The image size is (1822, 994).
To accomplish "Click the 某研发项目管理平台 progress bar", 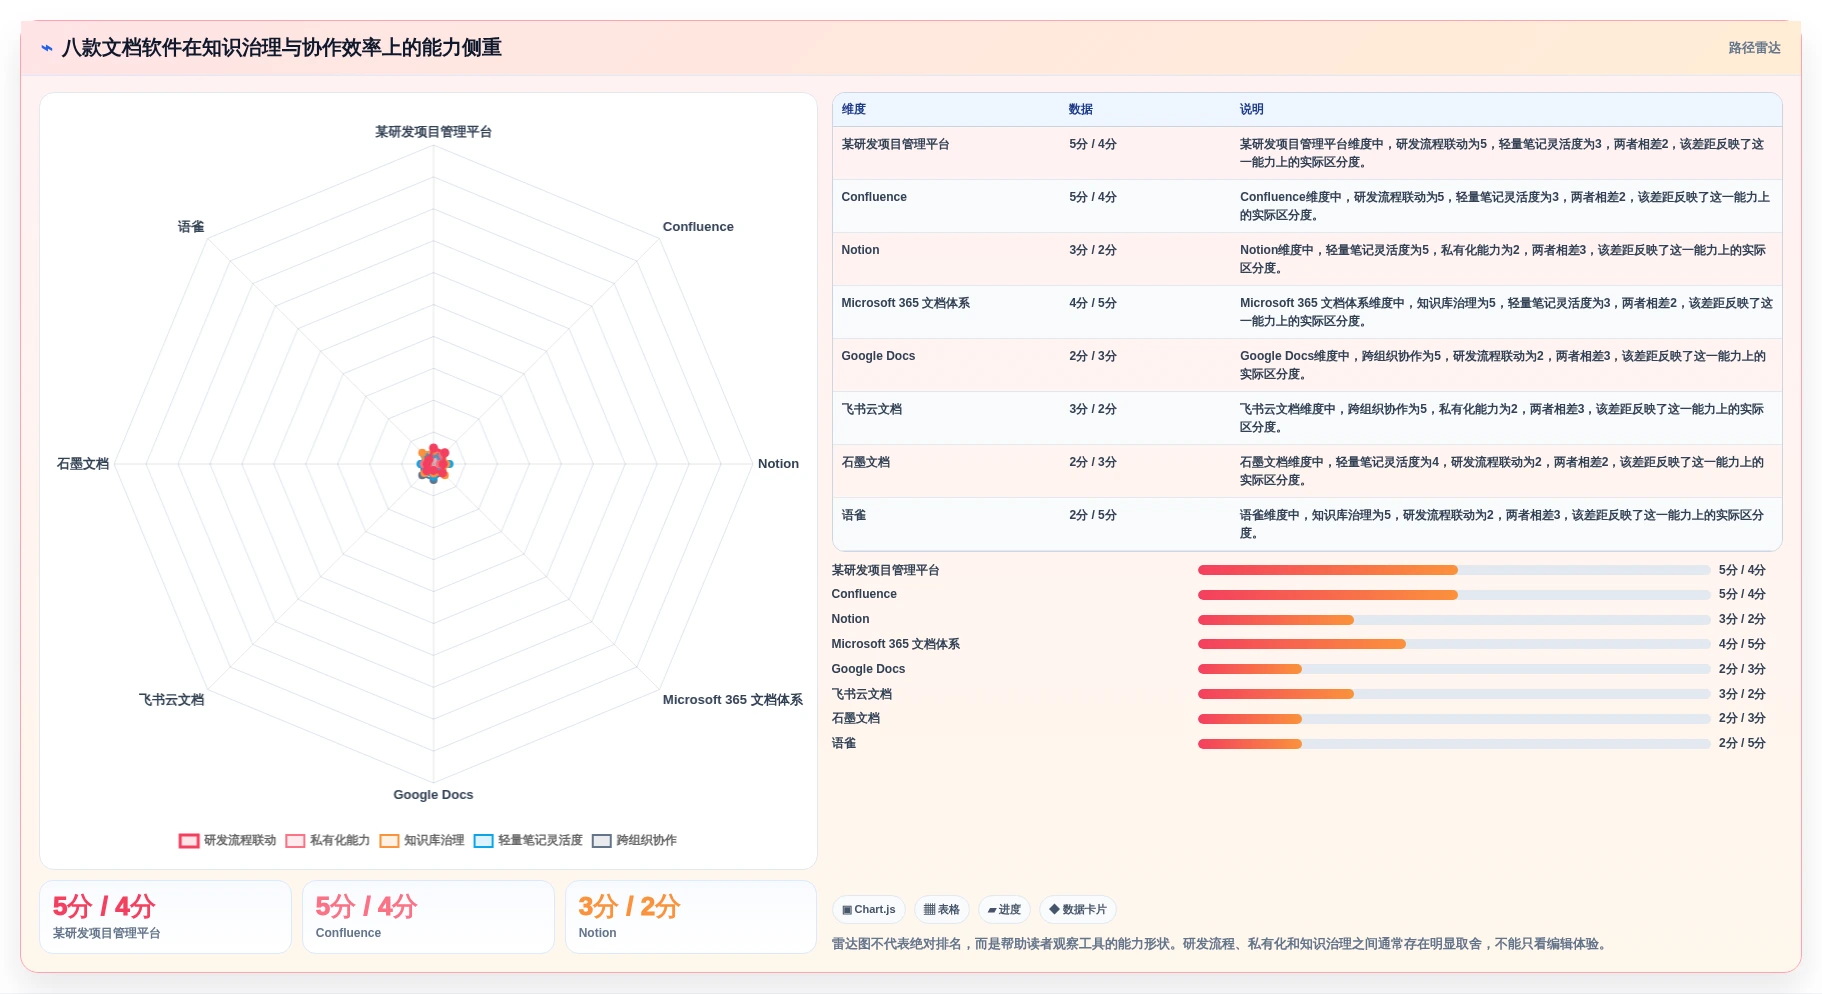I will (x=1454, y=570).
